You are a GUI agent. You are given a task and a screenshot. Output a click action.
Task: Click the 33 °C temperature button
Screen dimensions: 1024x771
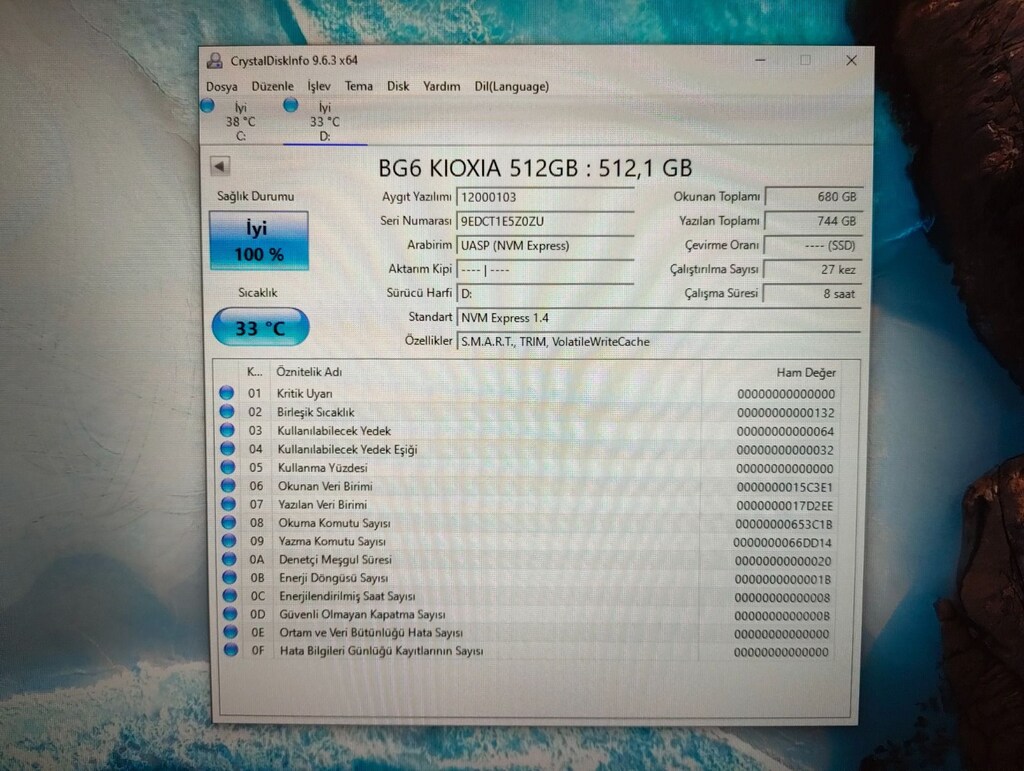[260, 327]
